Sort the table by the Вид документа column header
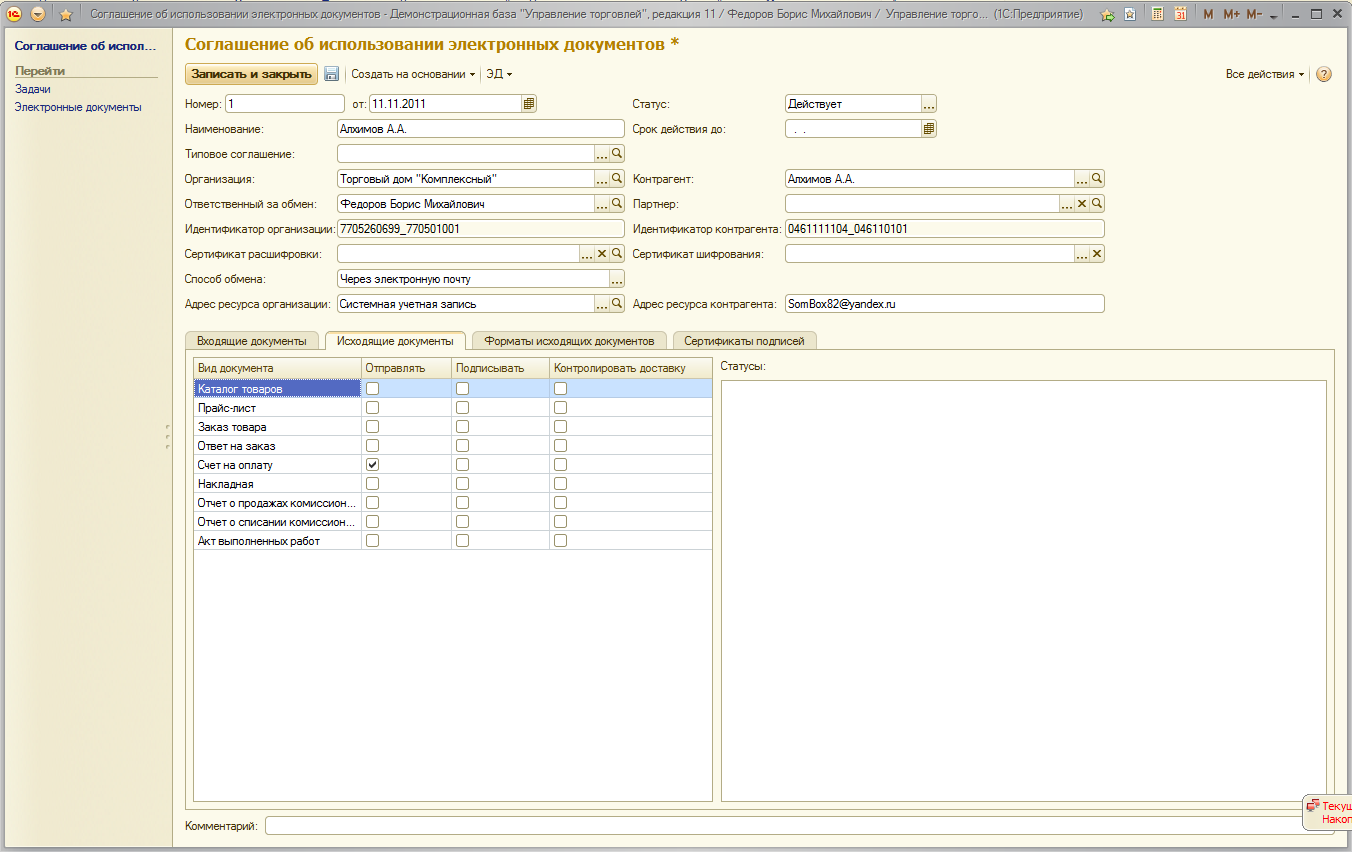The image size is (1352, 852). [277, 368]
